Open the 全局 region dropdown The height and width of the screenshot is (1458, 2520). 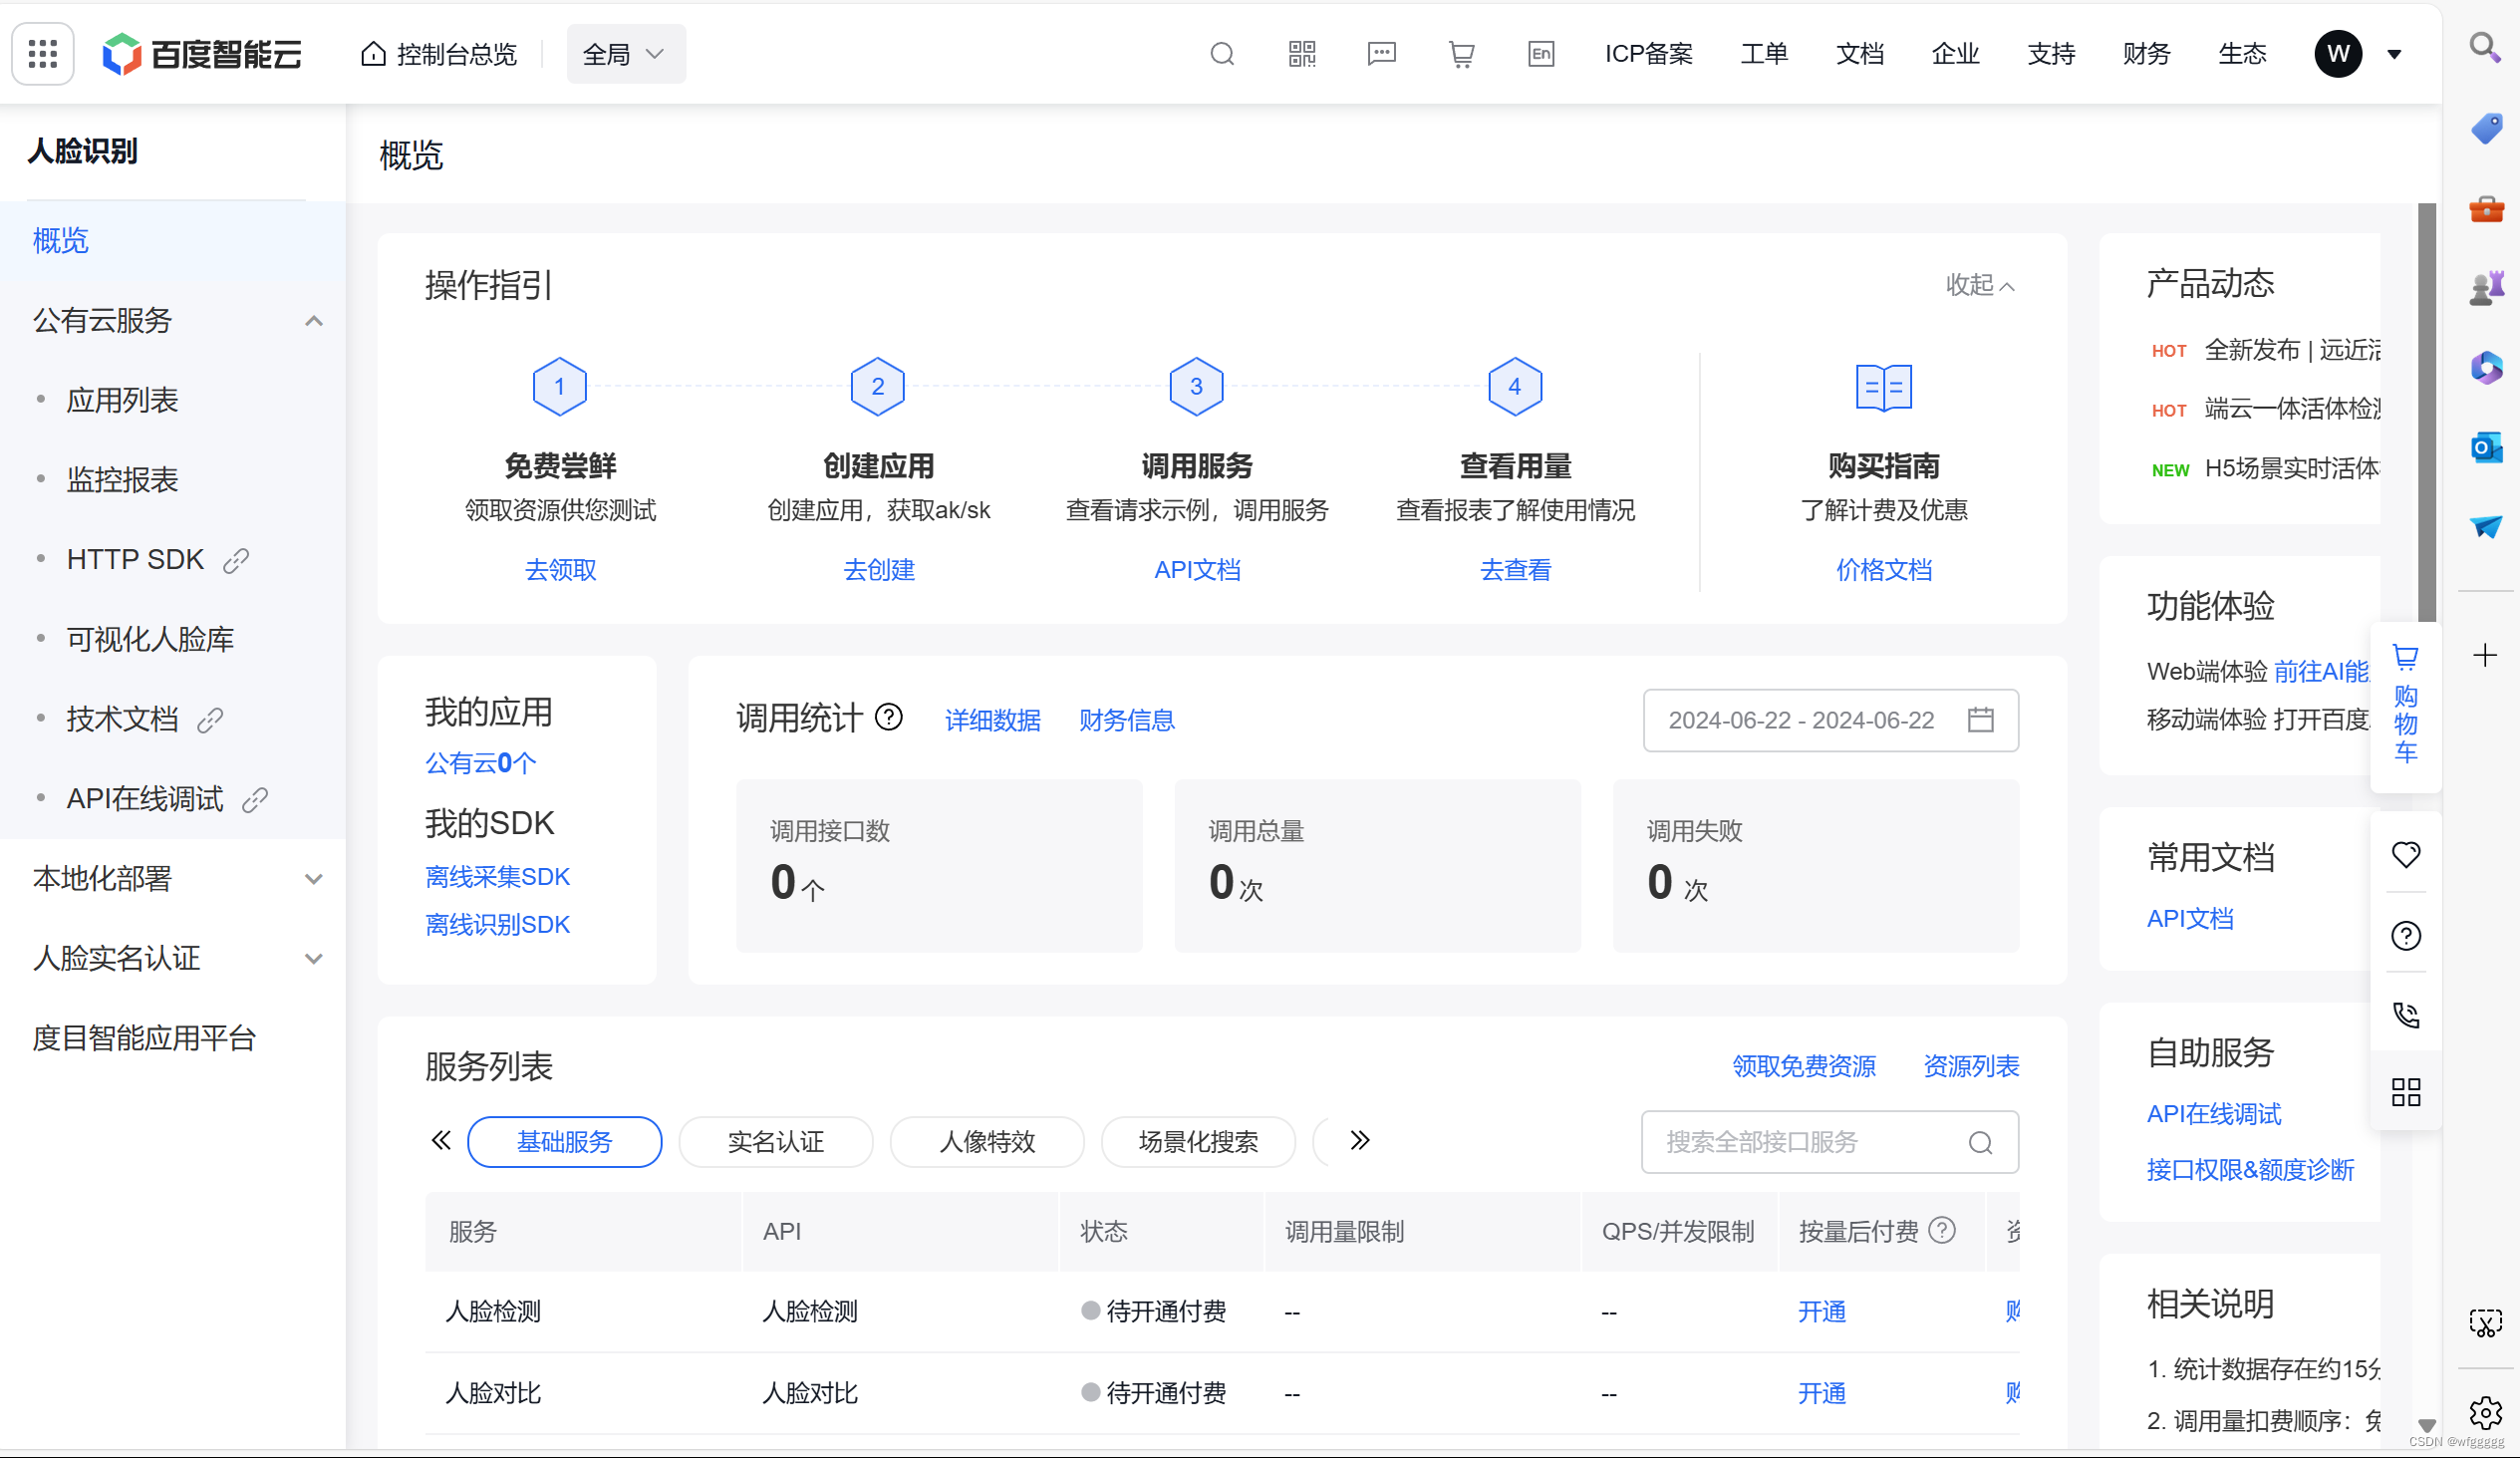coord(626,54)
